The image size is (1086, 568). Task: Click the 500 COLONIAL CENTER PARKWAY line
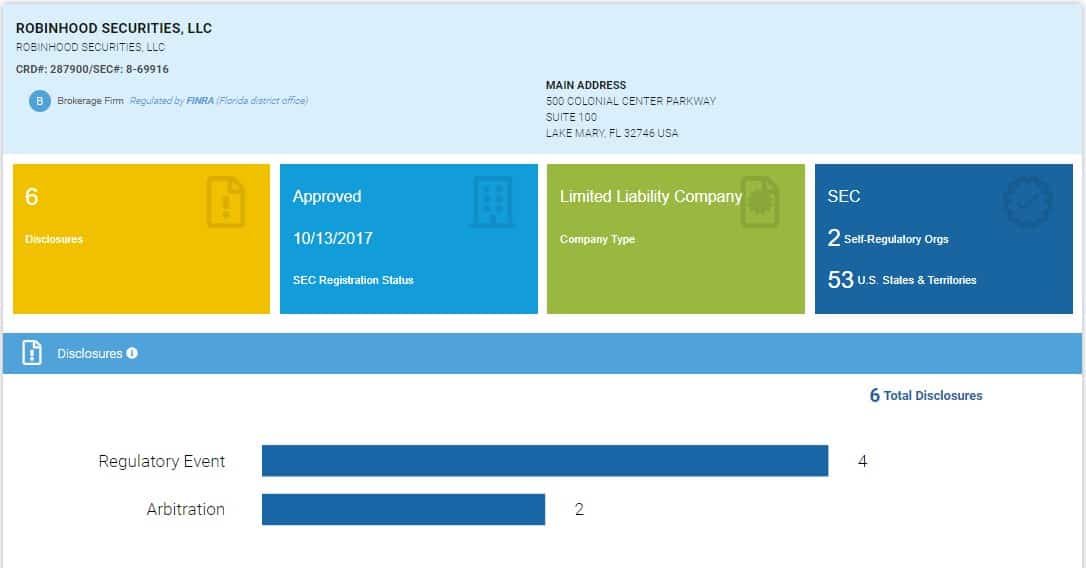631,101
